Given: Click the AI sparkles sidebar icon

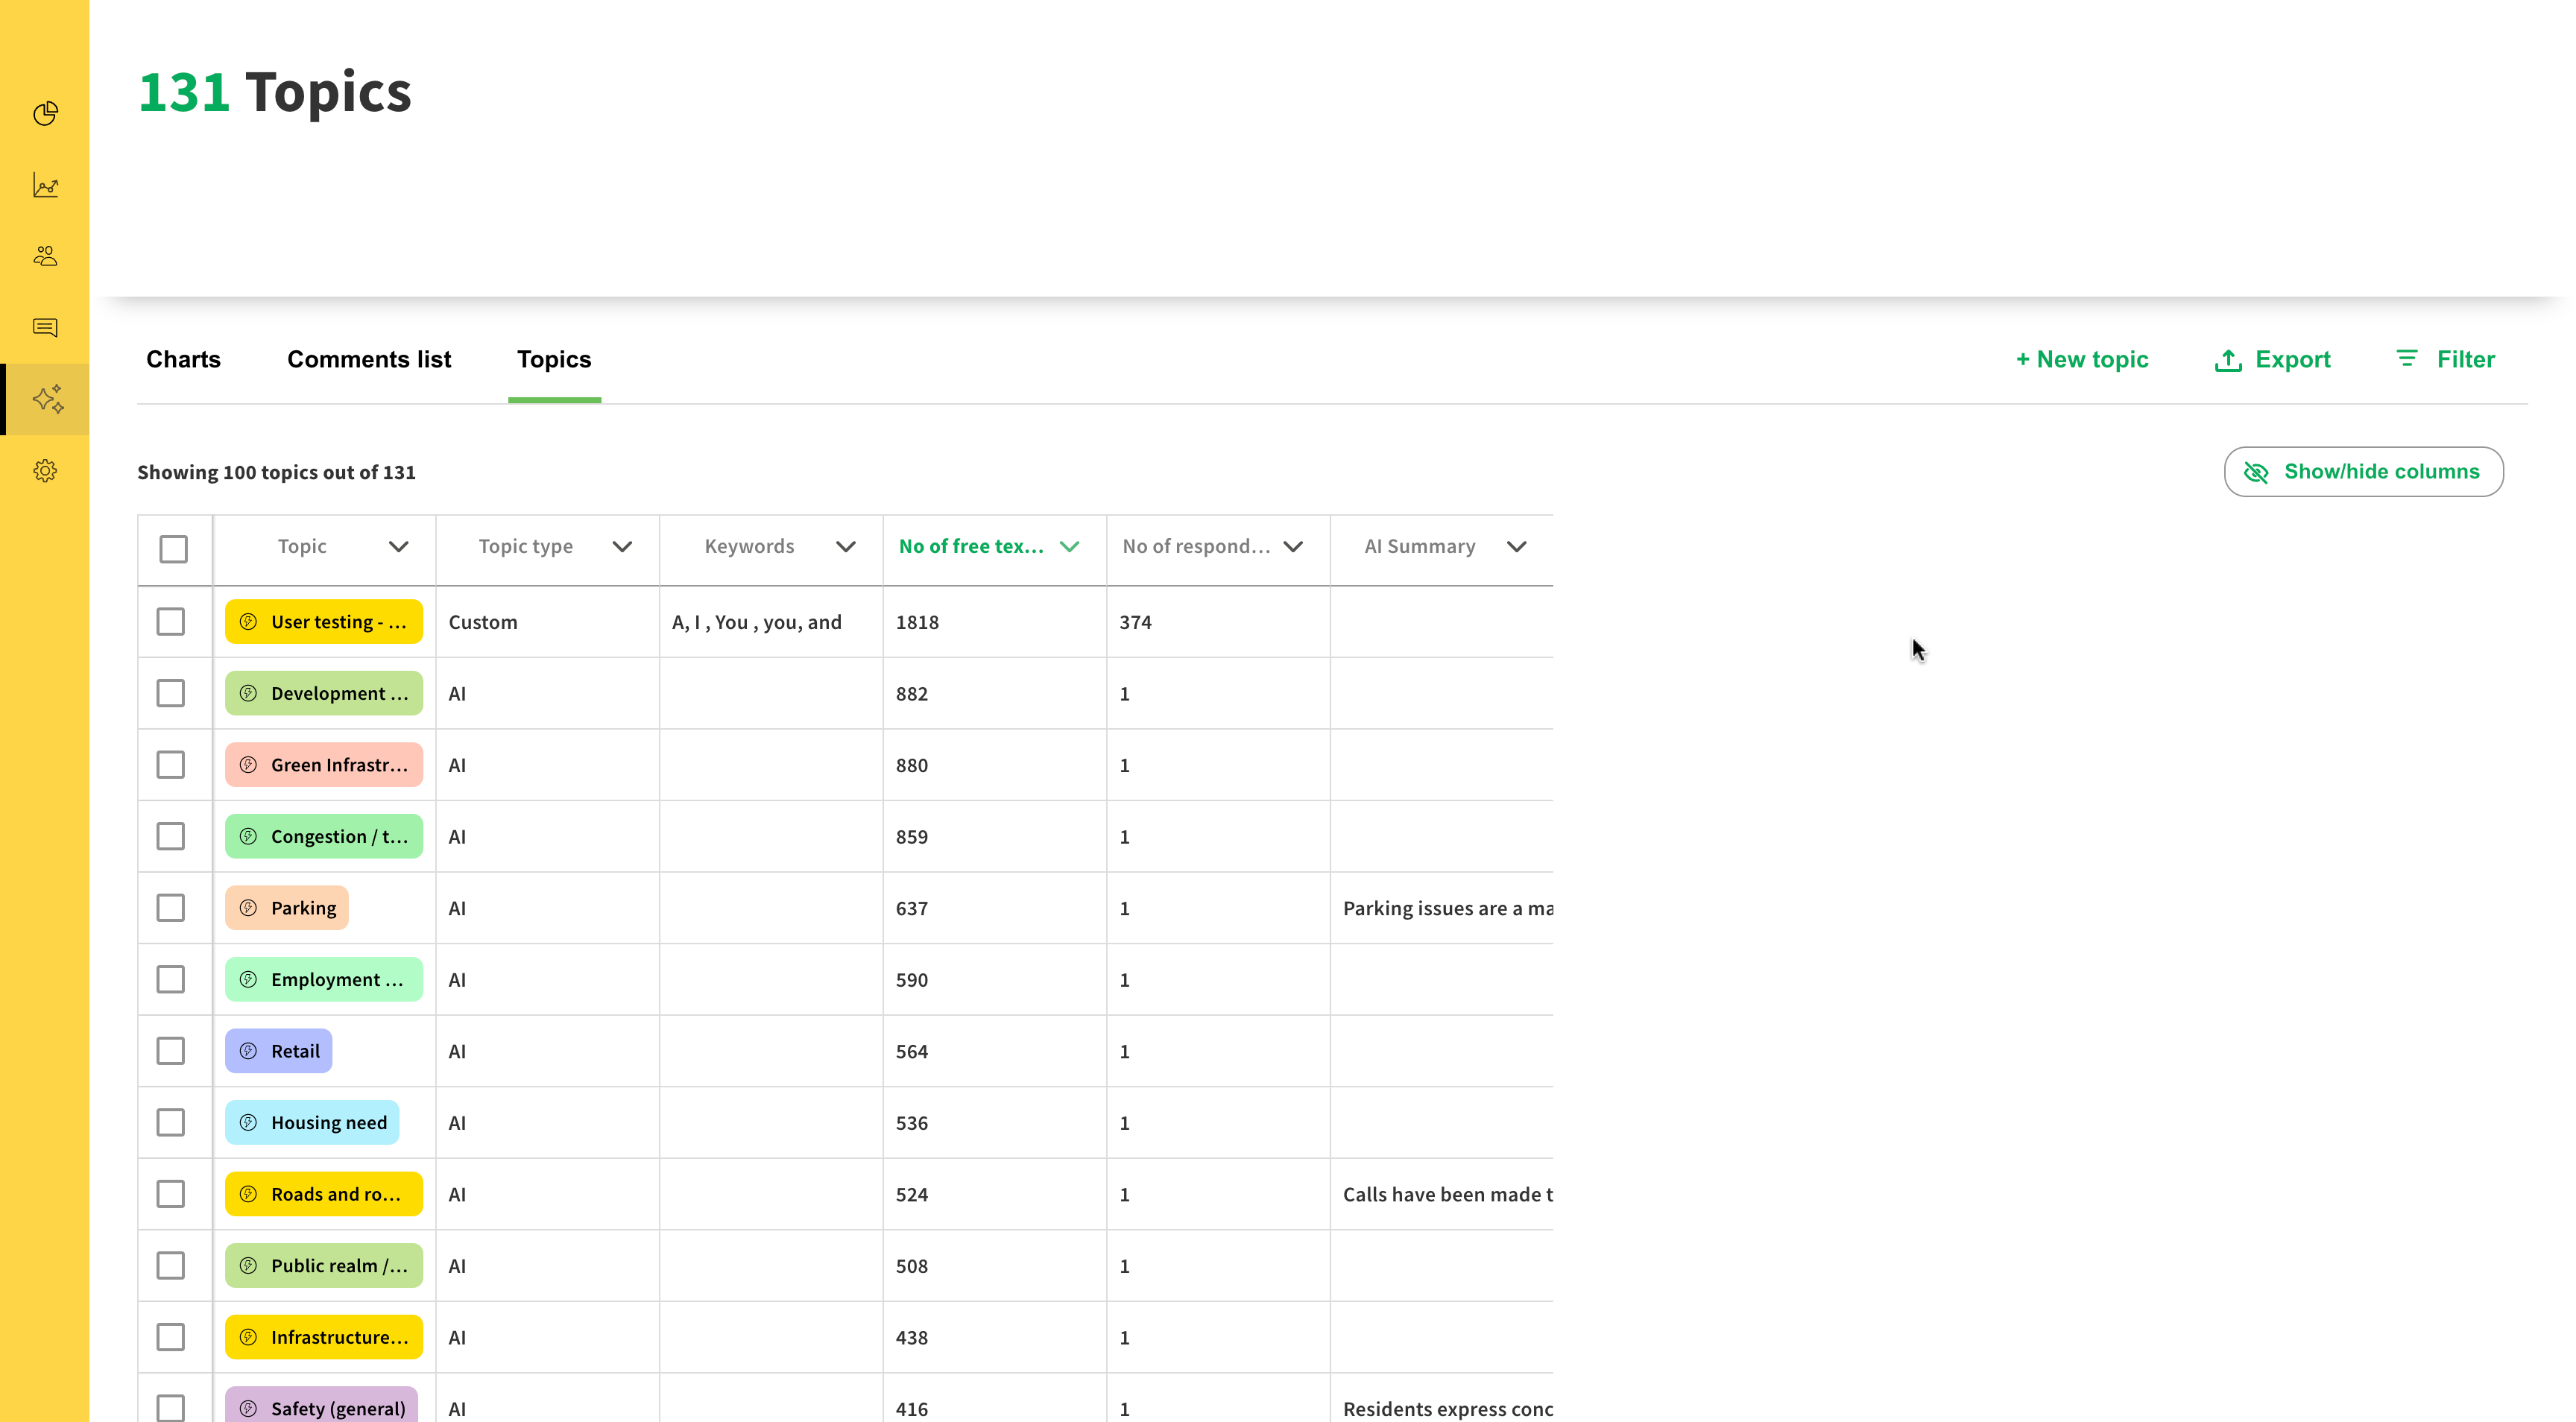Looking at the screenshot, I should point(47,399).
